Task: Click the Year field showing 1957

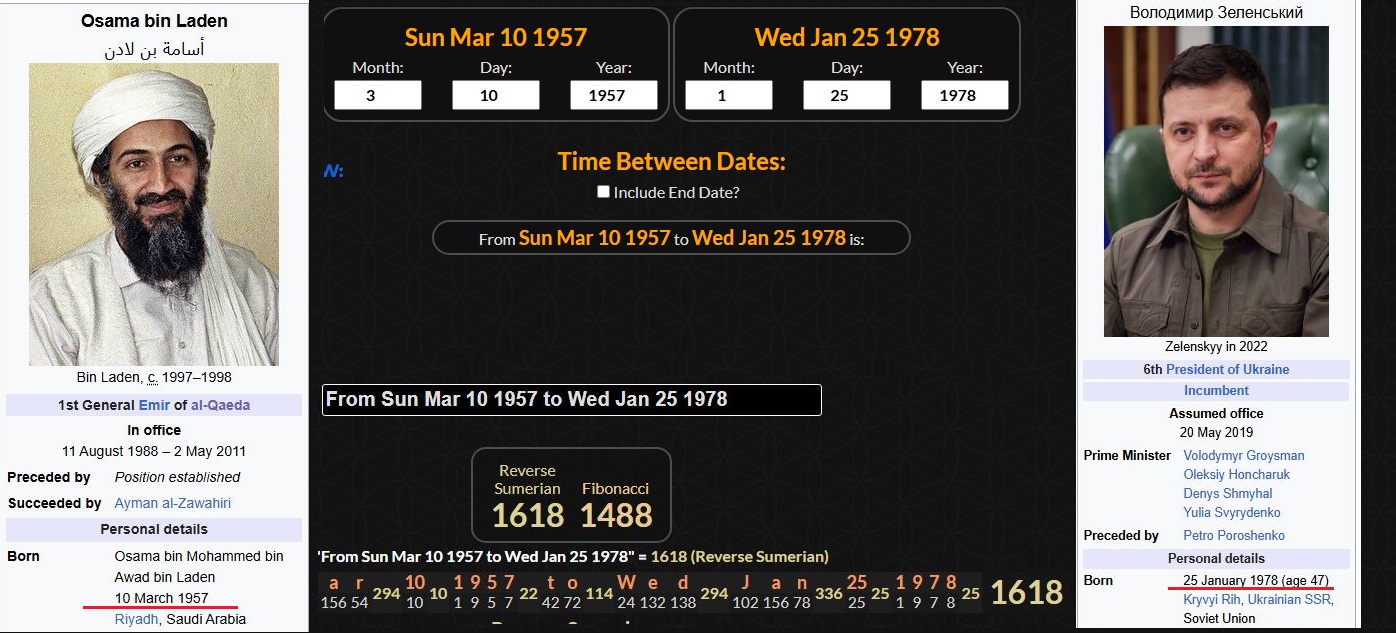Action: (613, 96)
